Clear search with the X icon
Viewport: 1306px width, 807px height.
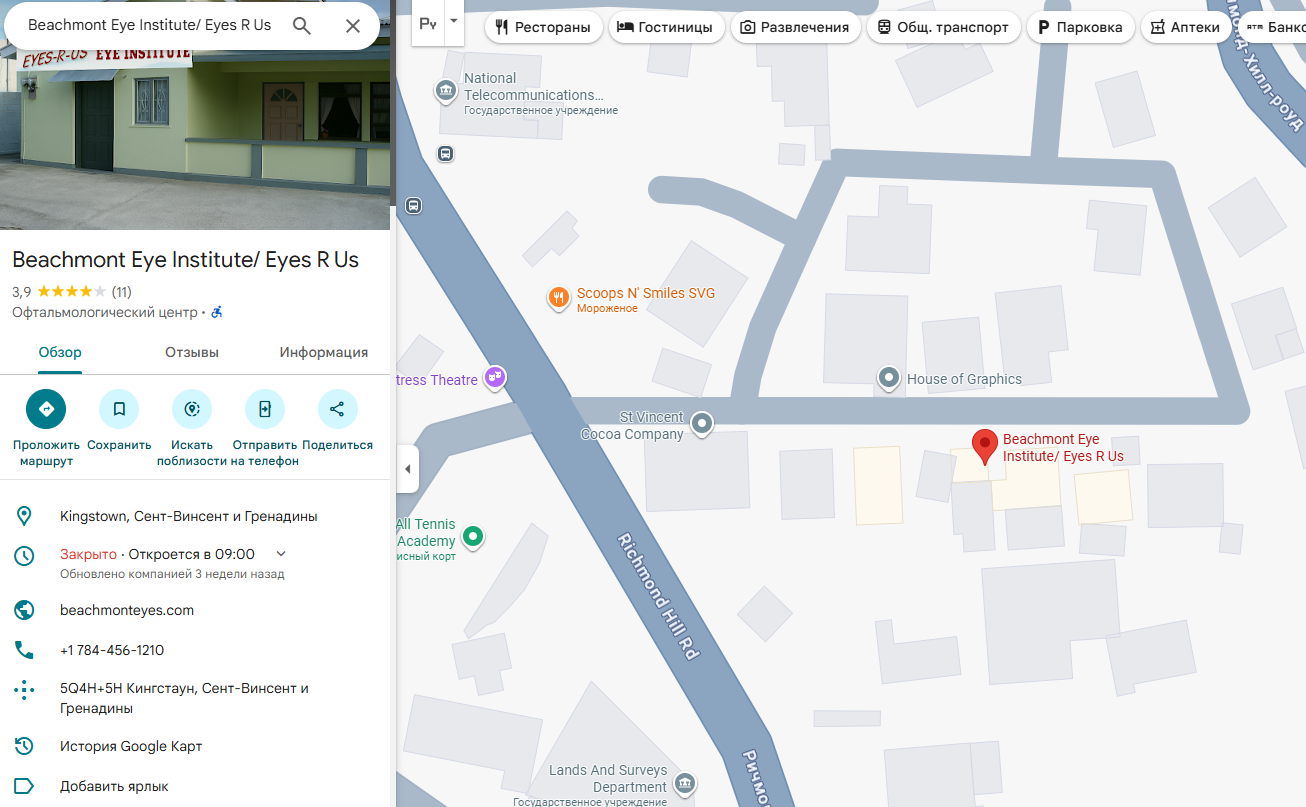[352, 26]
